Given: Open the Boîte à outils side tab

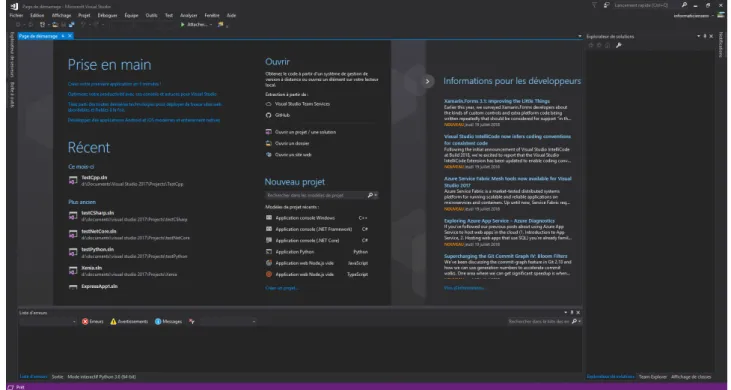Looking at the screenshot, I should [x=13, y=95].
